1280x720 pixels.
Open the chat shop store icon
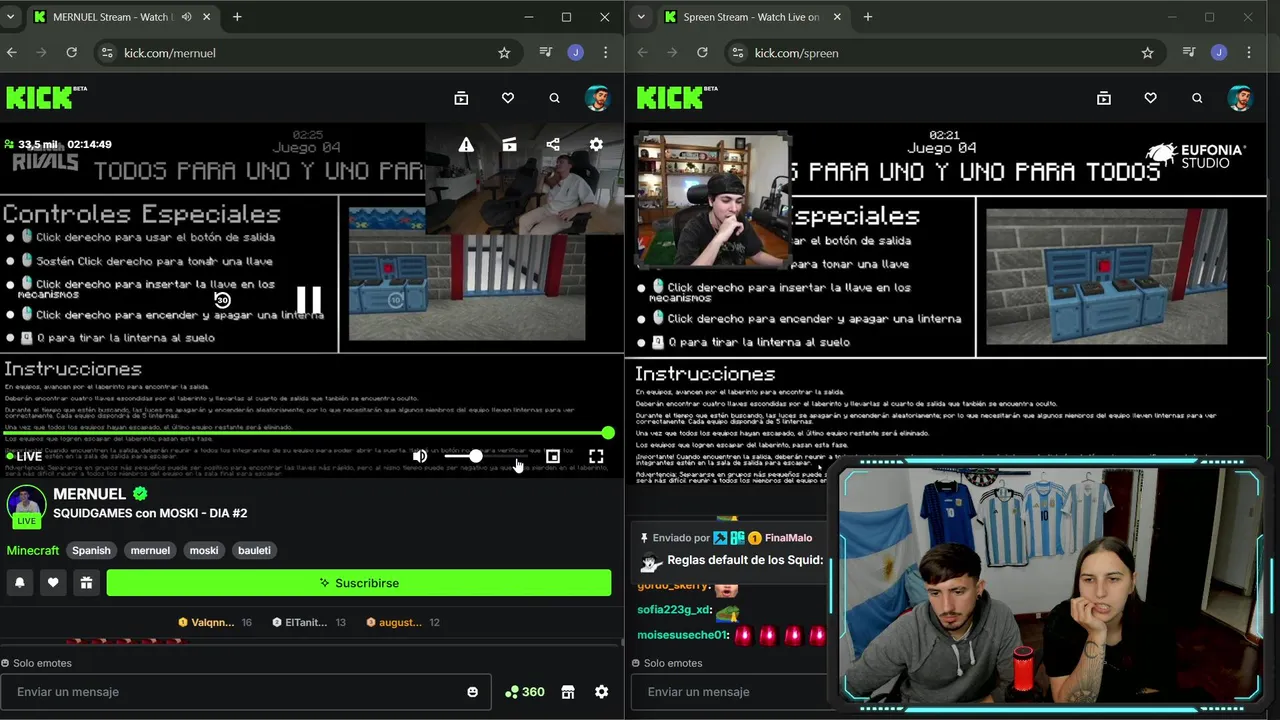(x=568, y=692)
